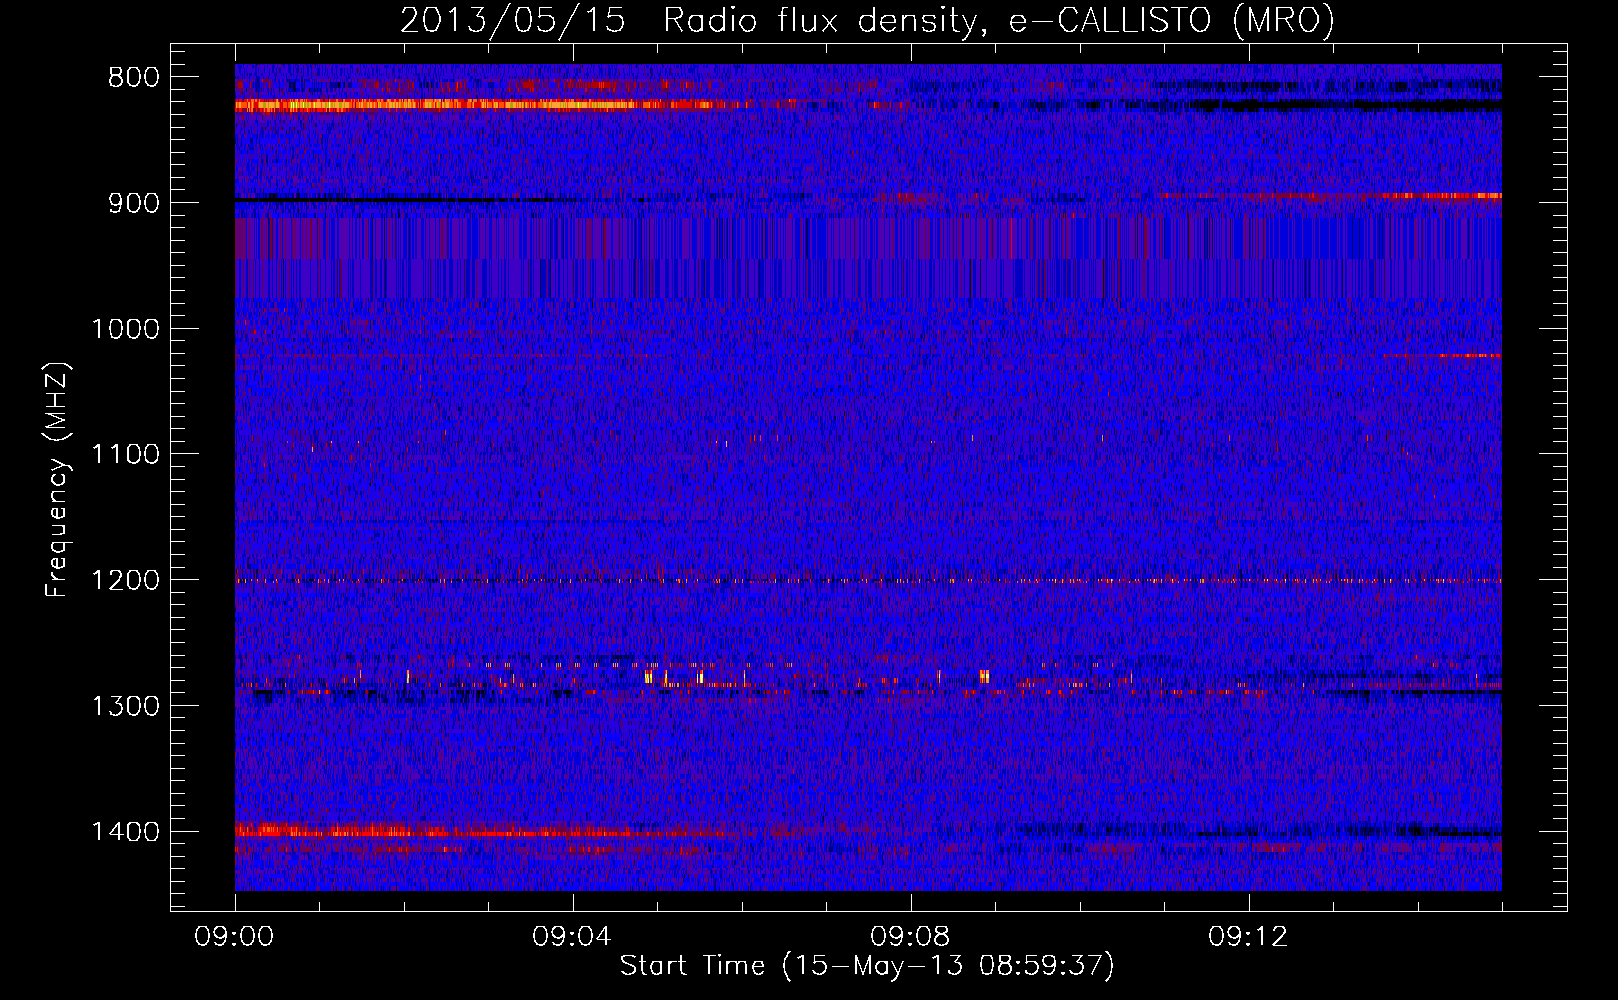Image resolution: width=1618 pixels, height=1000 pixels.
Task: Click the plot title '2013/05/15 Radio flux density'
Action: (x=688, y=21)
